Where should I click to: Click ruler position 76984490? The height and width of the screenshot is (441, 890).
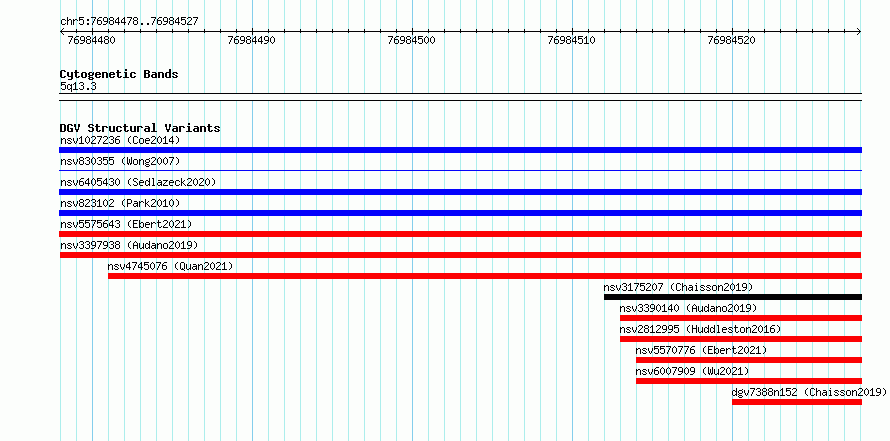(252, 40)
